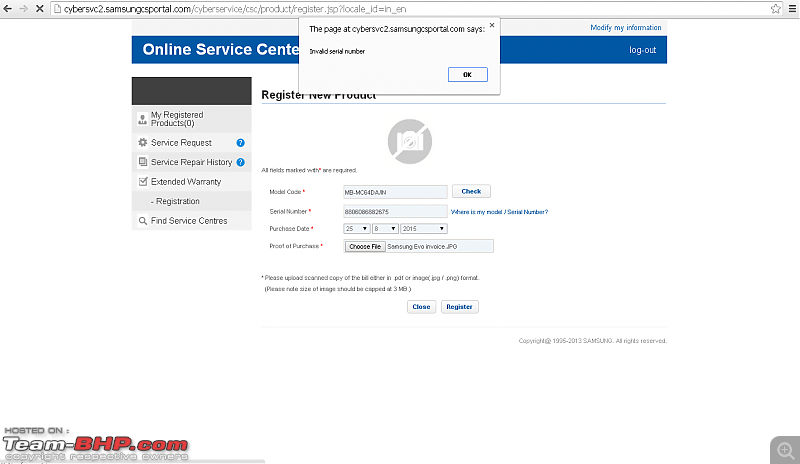Screen dimensions: 800x464
Task: Click the registered products person icon
Action: [142, 119]
